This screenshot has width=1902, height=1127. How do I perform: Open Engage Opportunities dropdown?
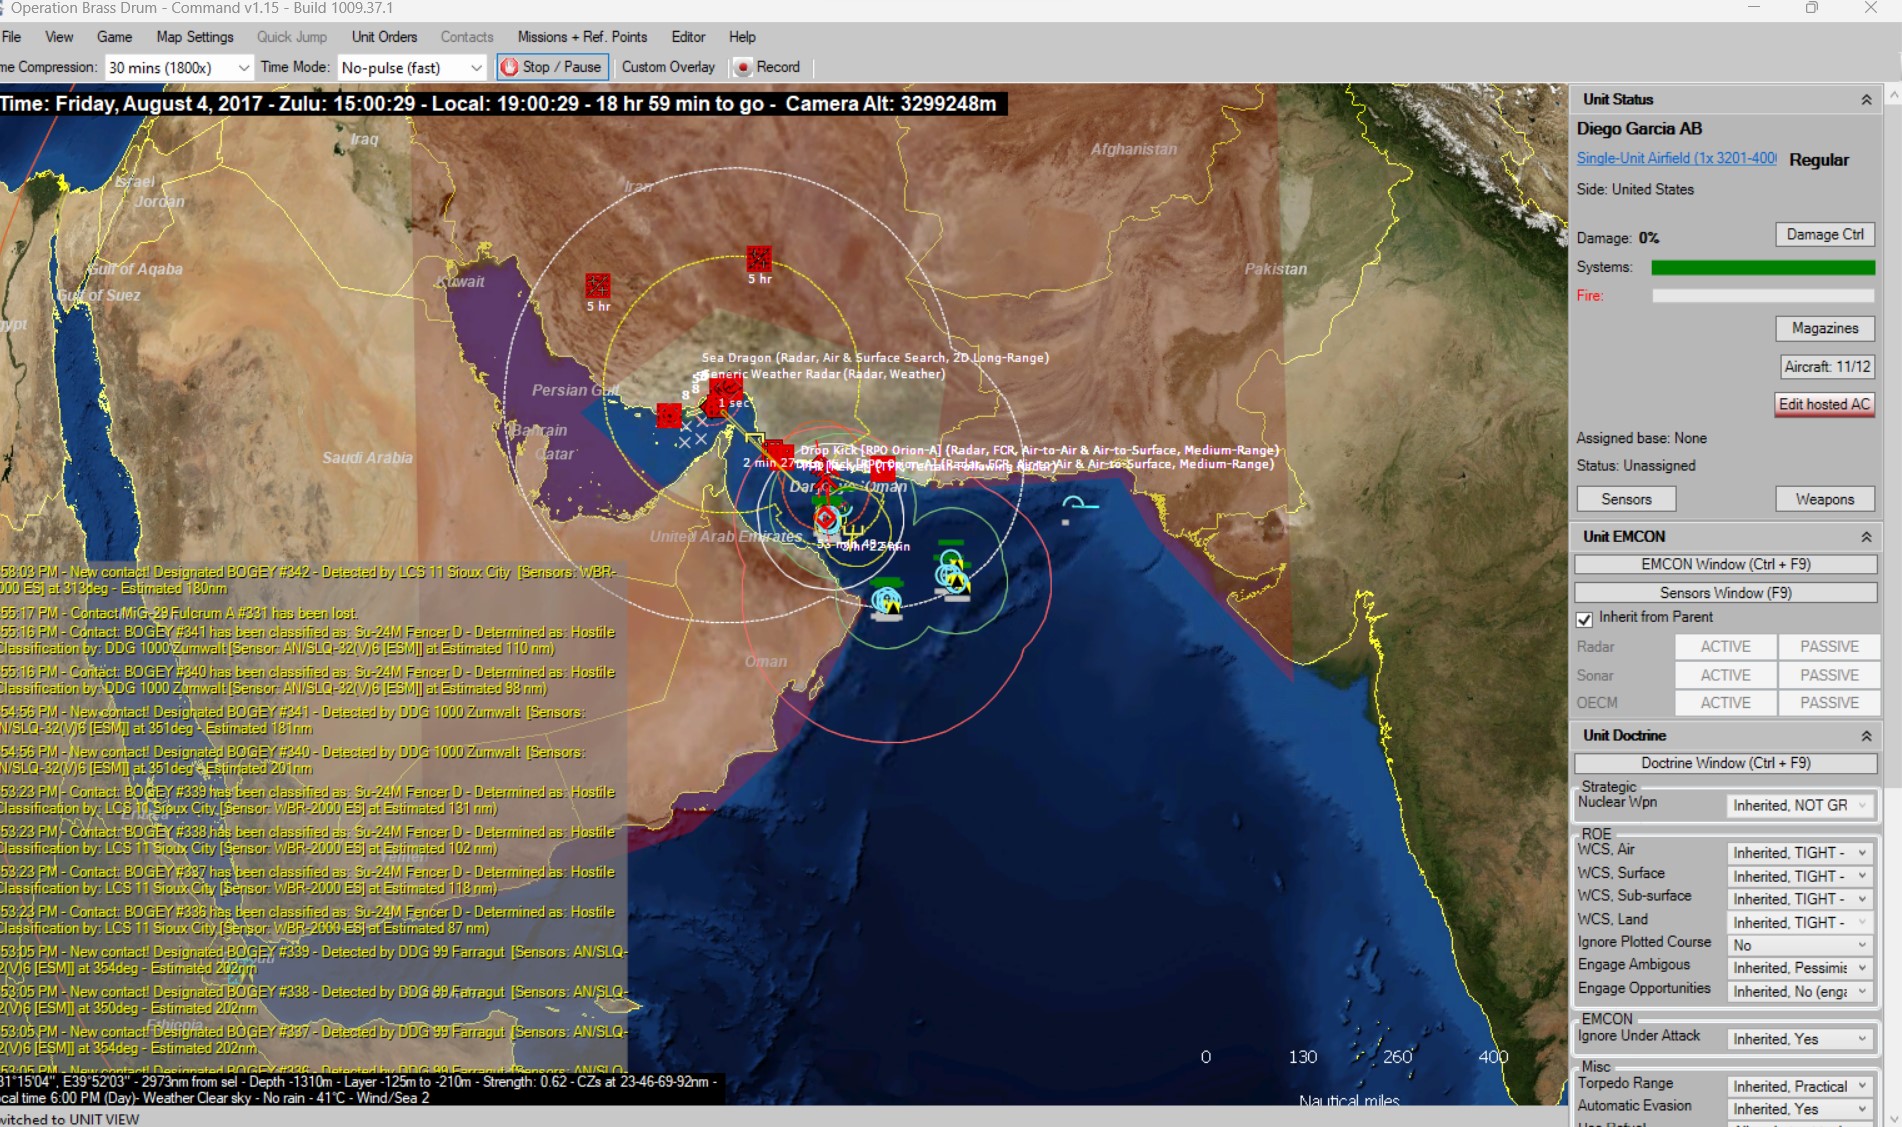pos(1799,991)
